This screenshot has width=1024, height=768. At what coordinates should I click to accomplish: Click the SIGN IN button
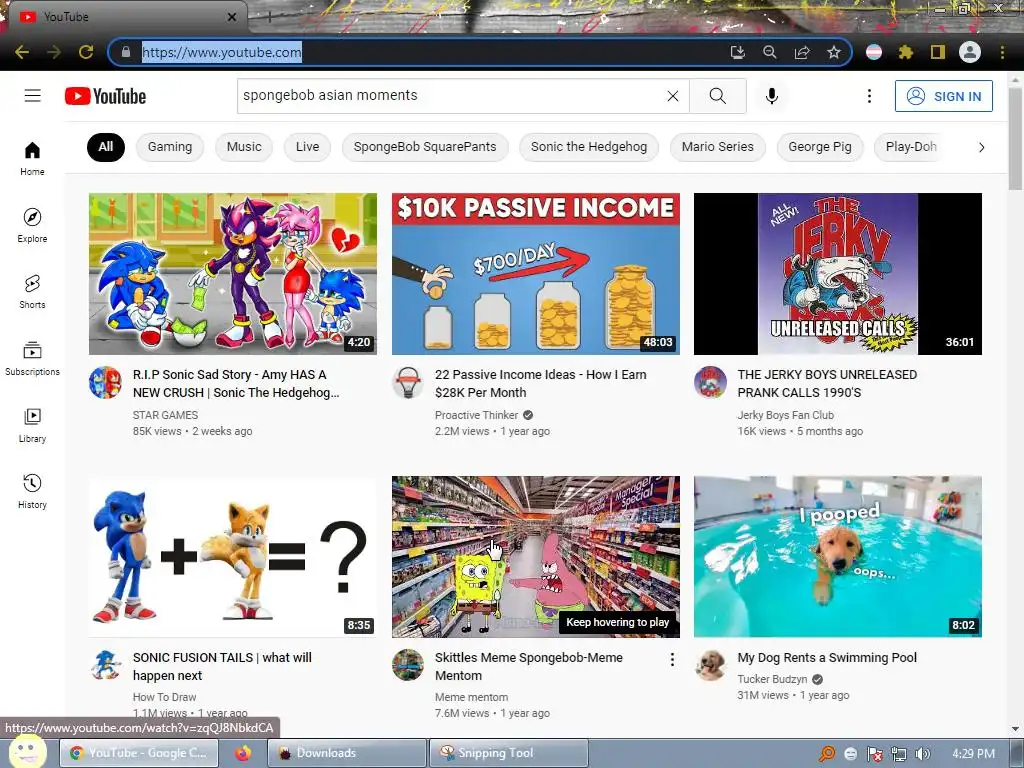tap(944, 96)
